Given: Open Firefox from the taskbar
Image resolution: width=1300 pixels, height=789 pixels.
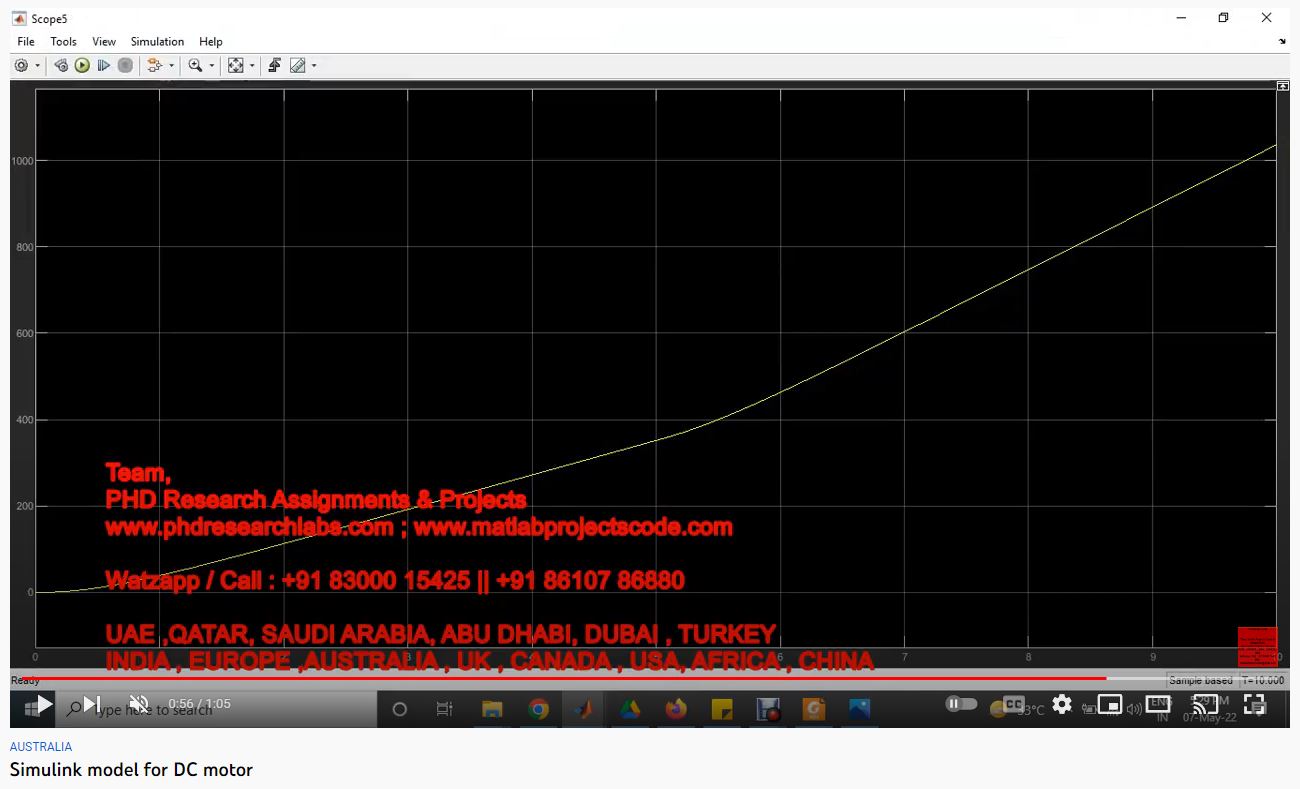Looking at the screenshot, I should 676,710.
